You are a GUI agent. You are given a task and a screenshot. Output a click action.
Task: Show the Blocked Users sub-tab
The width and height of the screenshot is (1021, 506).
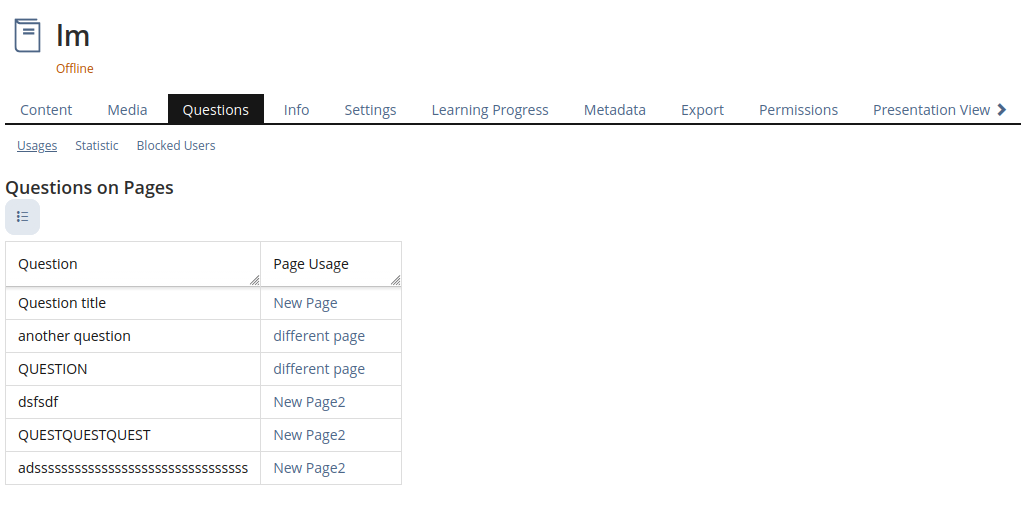click(x=176, y=146)
